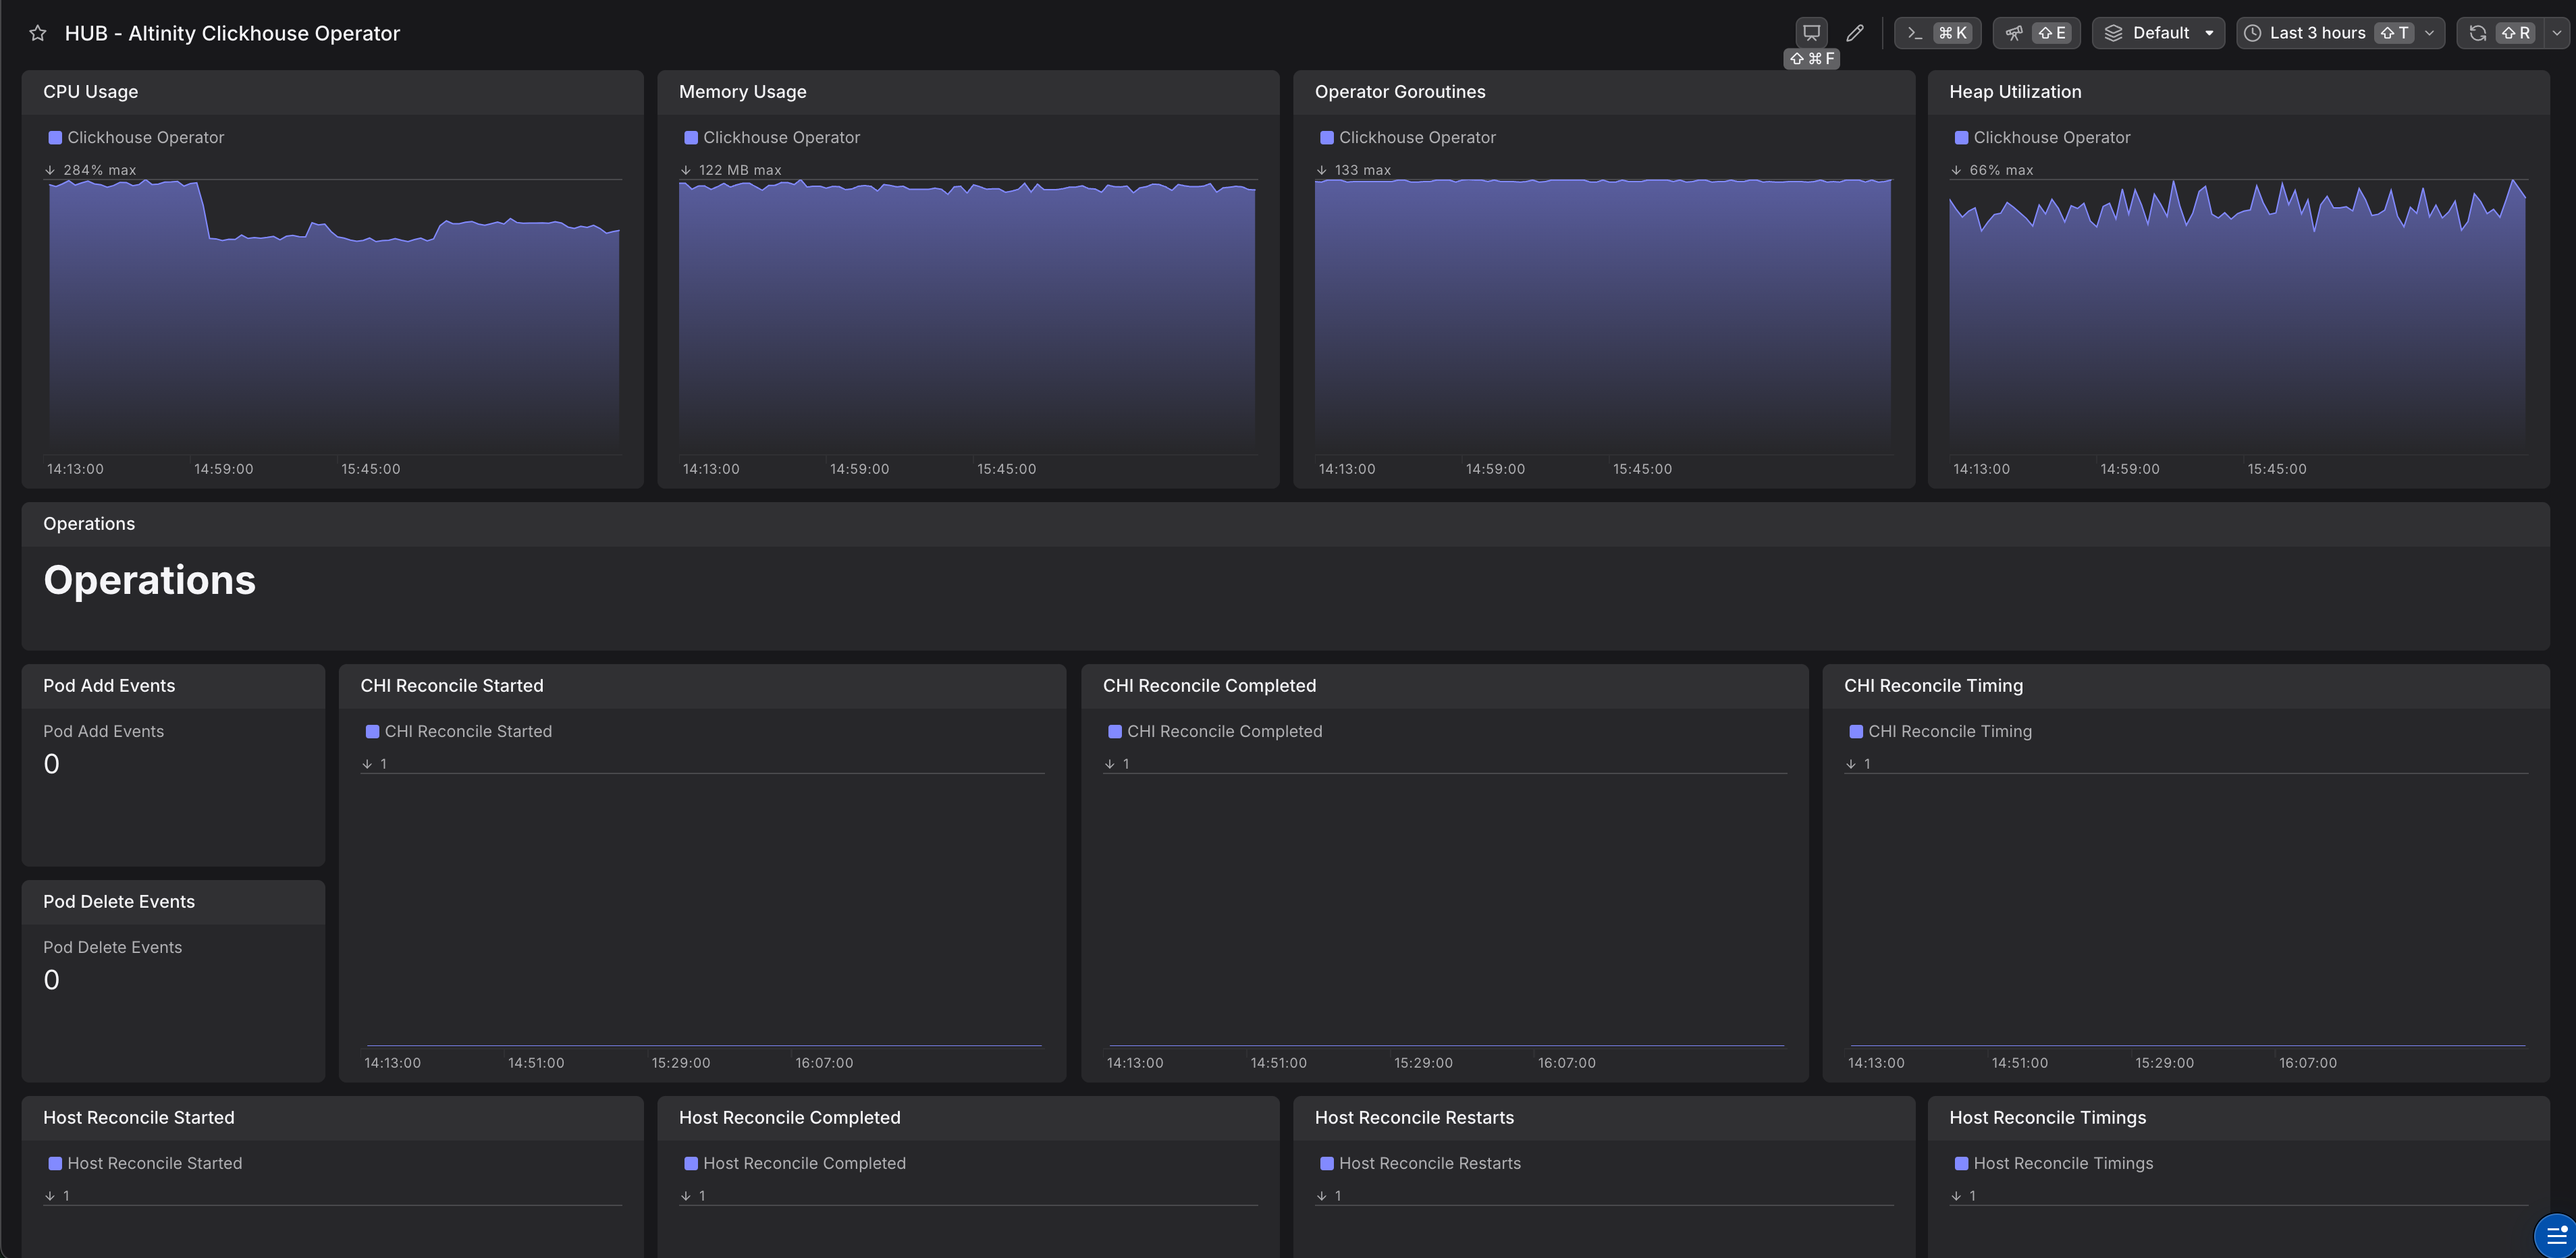Click the Pod Delete Events value
Image resolution: width=2576 pixels, height=1258 pixels.
click(x=52, y=980)
